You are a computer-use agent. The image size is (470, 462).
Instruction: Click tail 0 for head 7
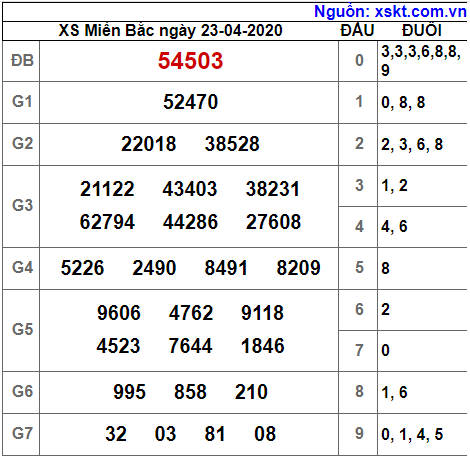coord(385,351)
